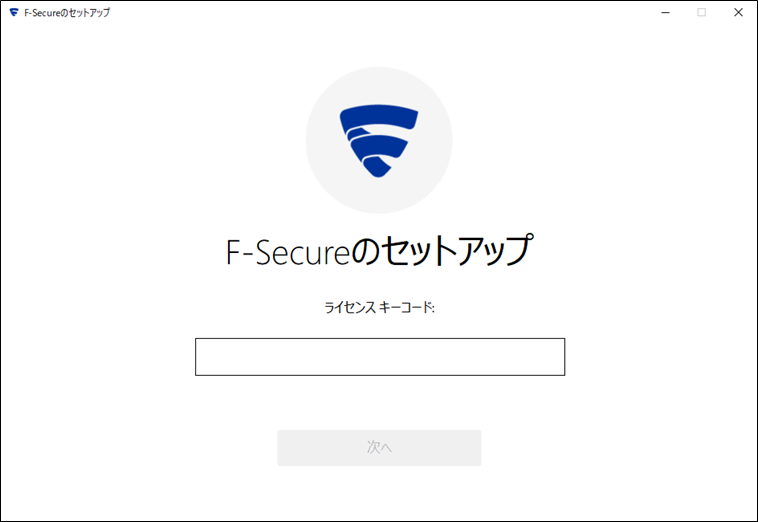Click the middle blue stripe of the shield logo
Screen dimensions: 758x522
coord(379,146)
